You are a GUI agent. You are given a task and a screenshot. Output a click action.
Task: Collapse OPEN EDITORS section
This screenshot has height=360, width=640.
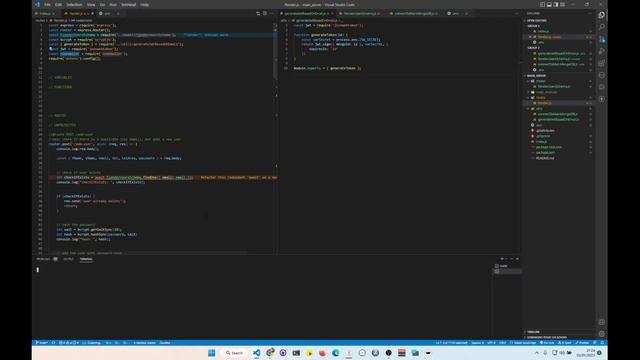[536, 20]
